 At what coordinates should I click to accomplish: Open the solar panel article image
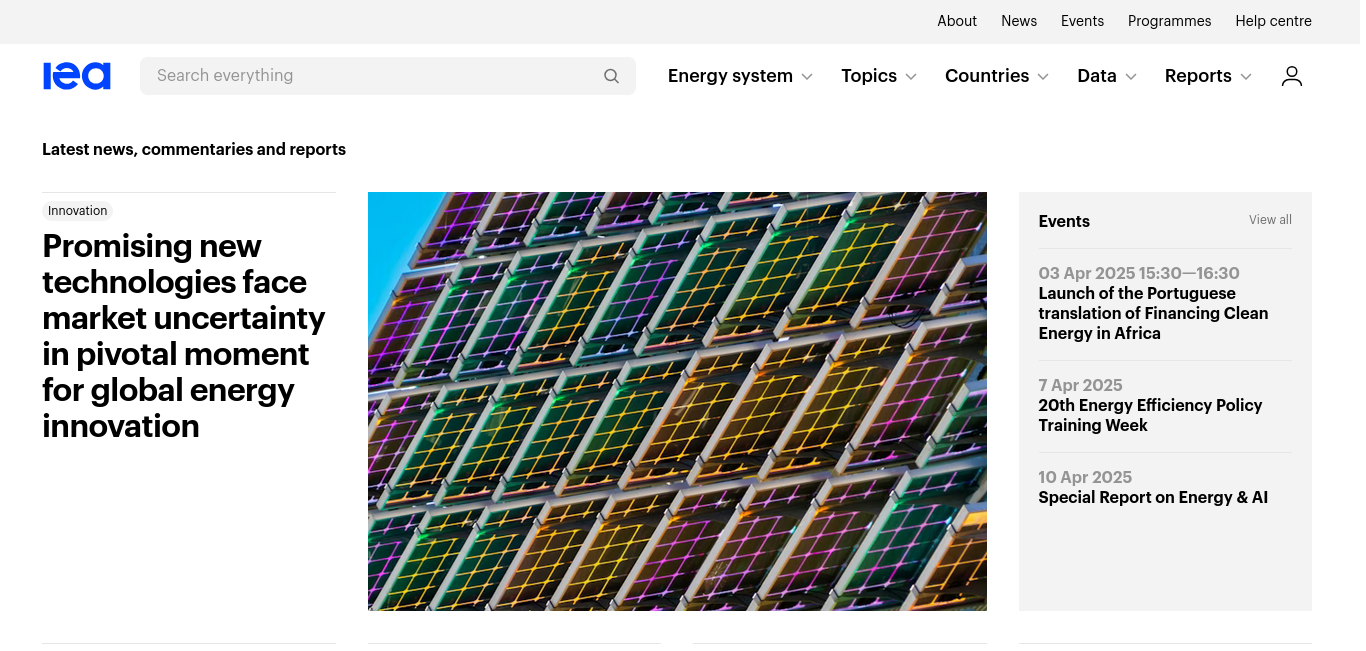pyautogui.click(x=677, y=401)
